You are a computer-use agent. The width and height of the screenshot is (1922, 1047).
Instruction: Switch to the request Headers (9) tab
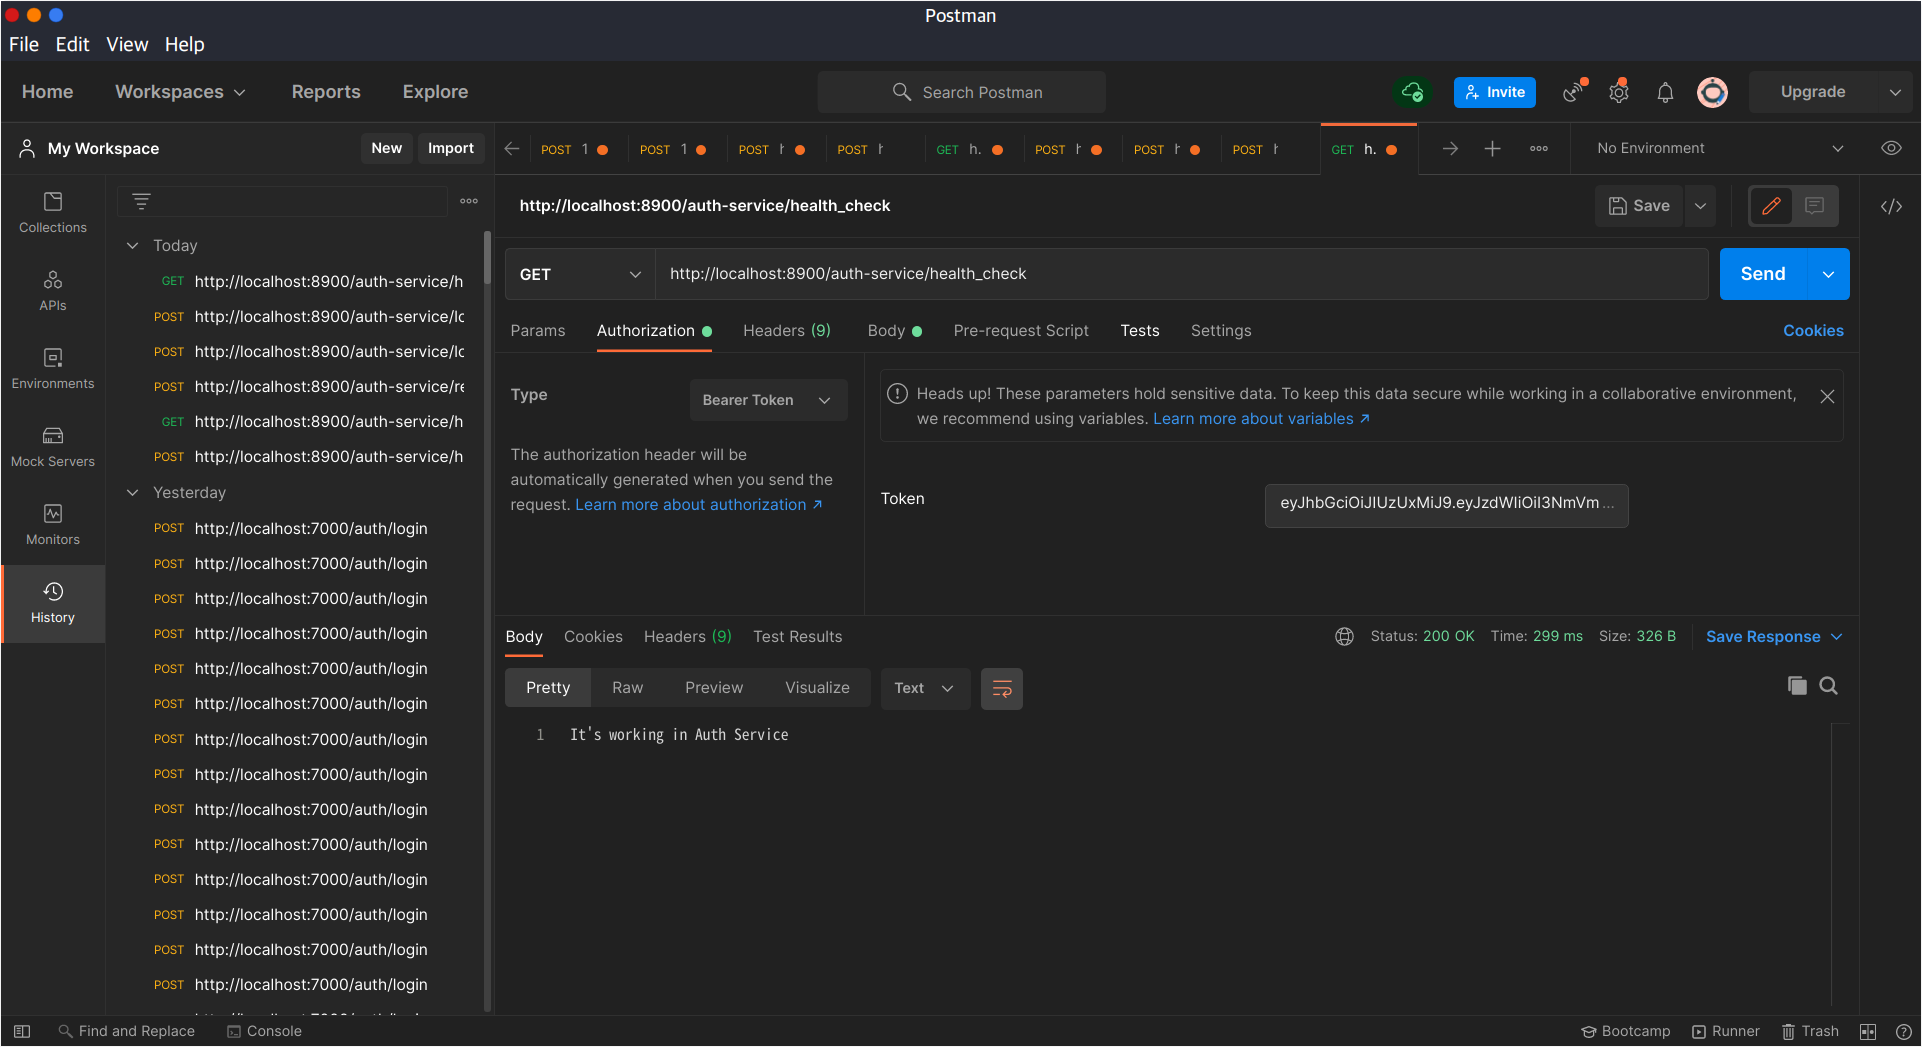(x=787, y=331)
